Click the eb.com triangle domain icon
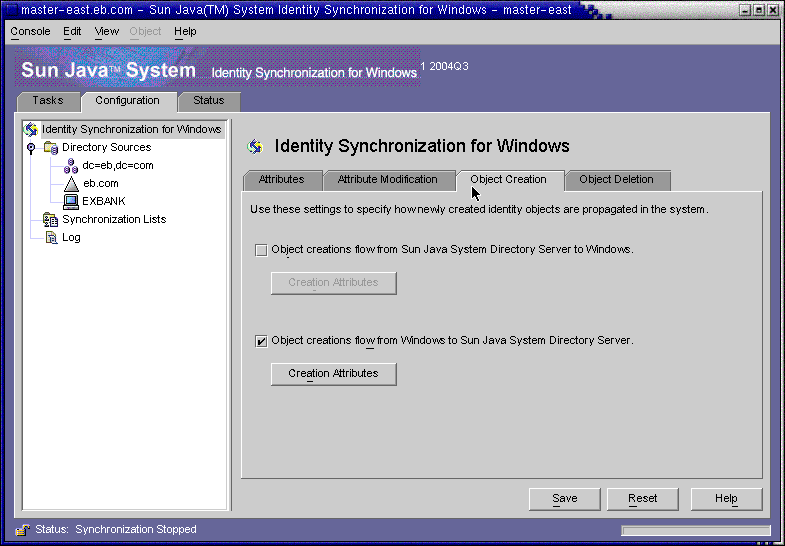785x546 pixels. 71,184
